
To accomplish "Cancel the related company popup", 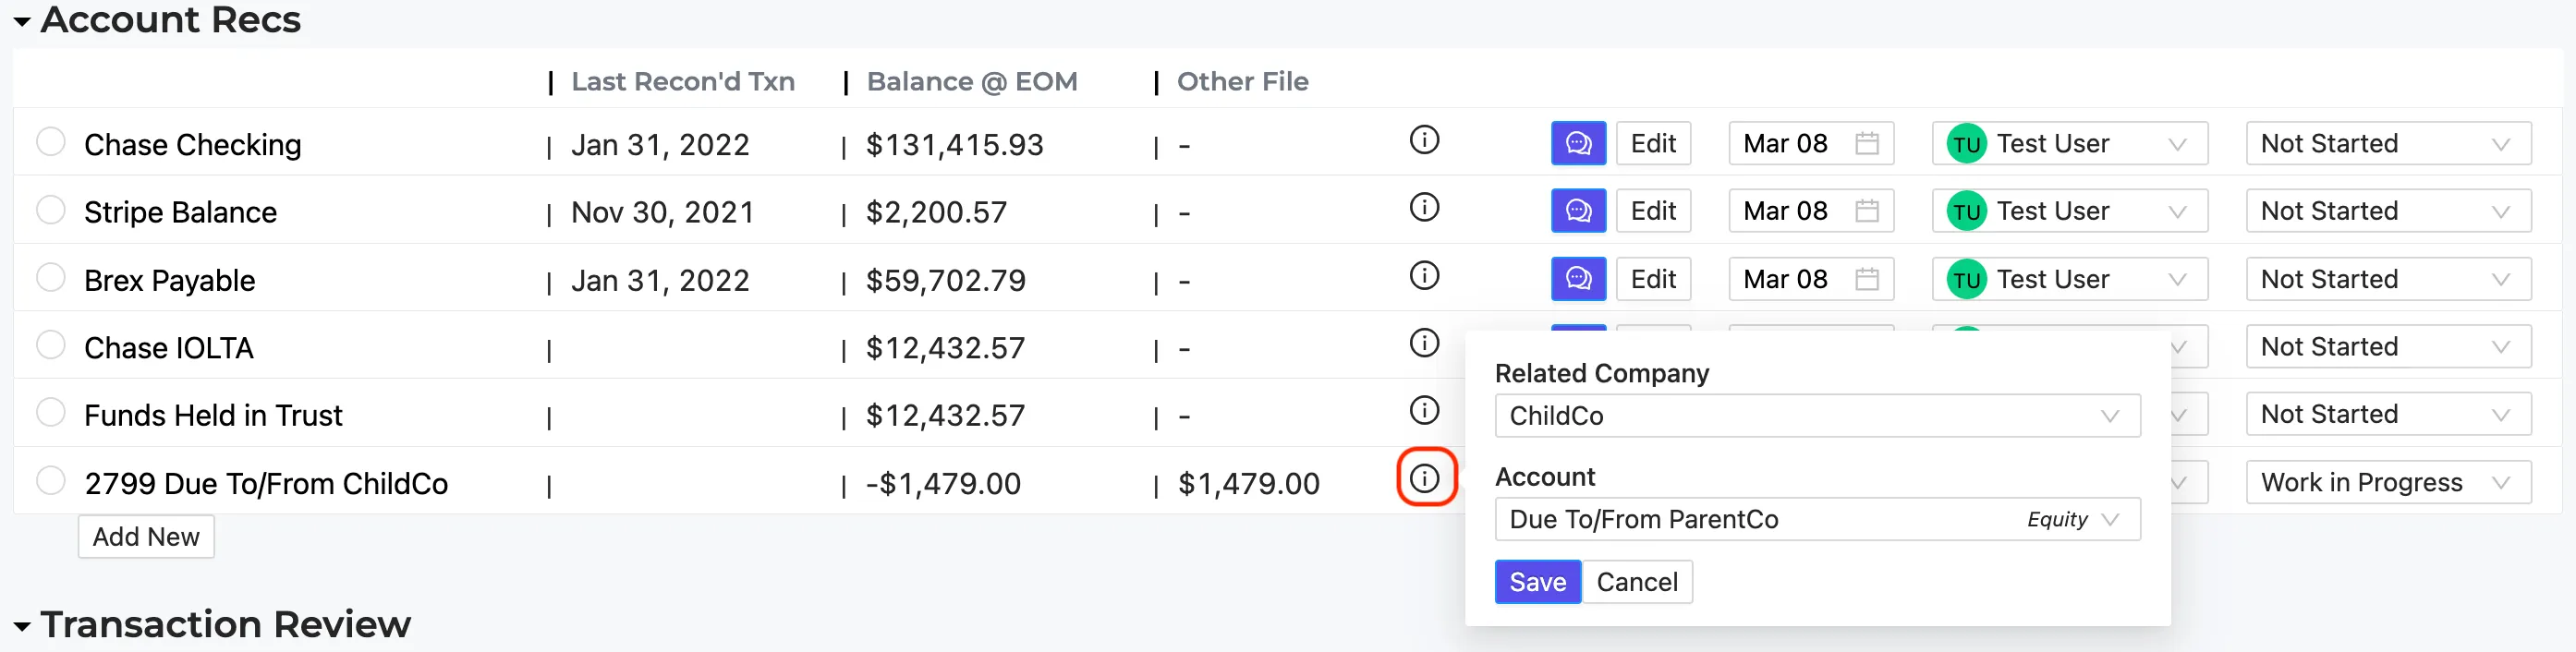I will [1637, 582].
